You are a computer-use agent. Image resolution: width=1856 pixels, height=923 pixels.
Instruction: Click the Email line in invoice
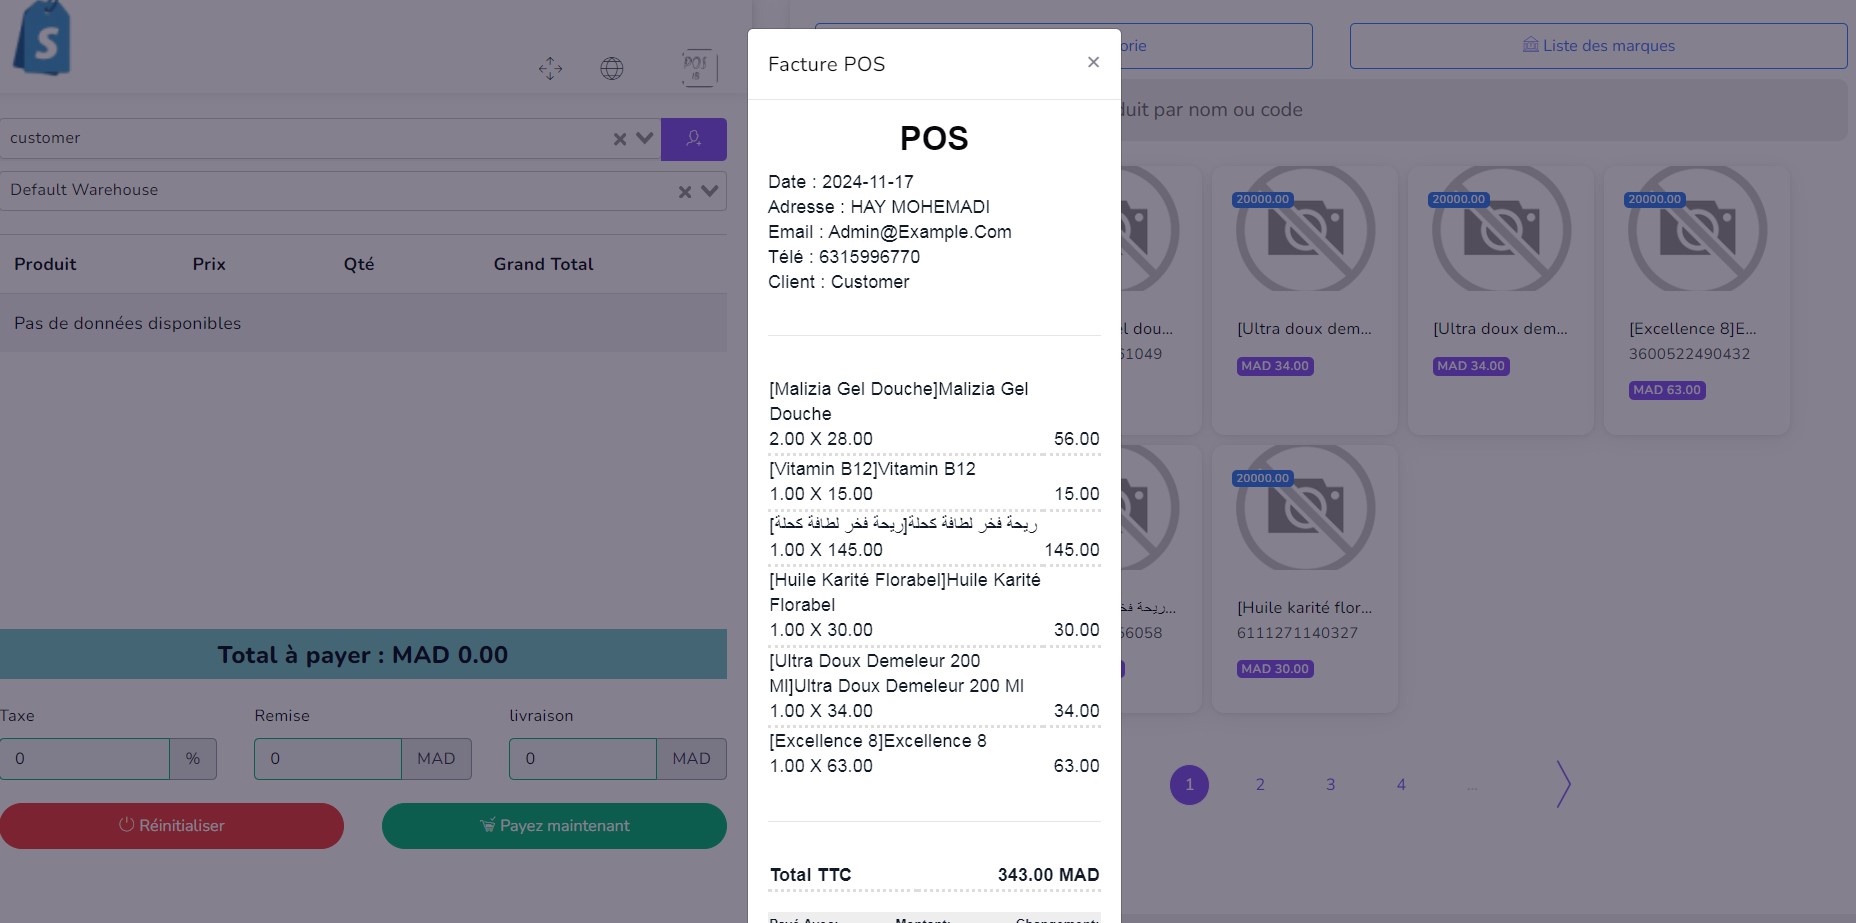click(890, 232)
